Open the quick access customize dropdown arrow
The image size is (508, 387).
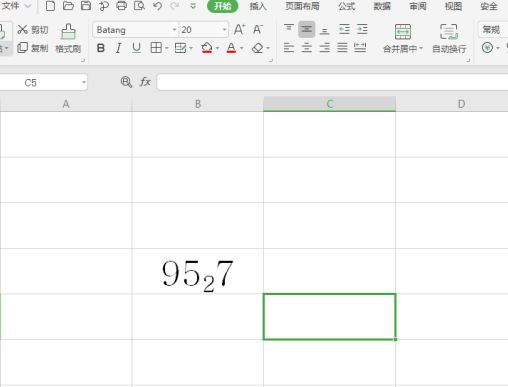[193, 6]
